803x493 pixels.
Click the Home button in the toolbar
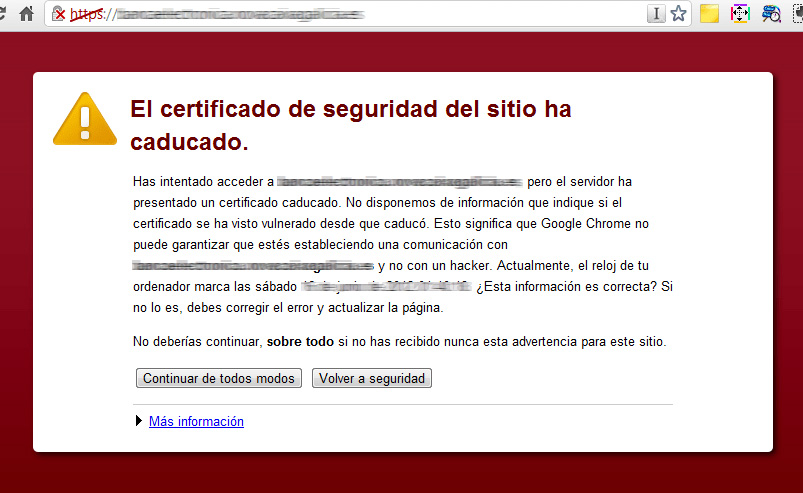(27, 13)
